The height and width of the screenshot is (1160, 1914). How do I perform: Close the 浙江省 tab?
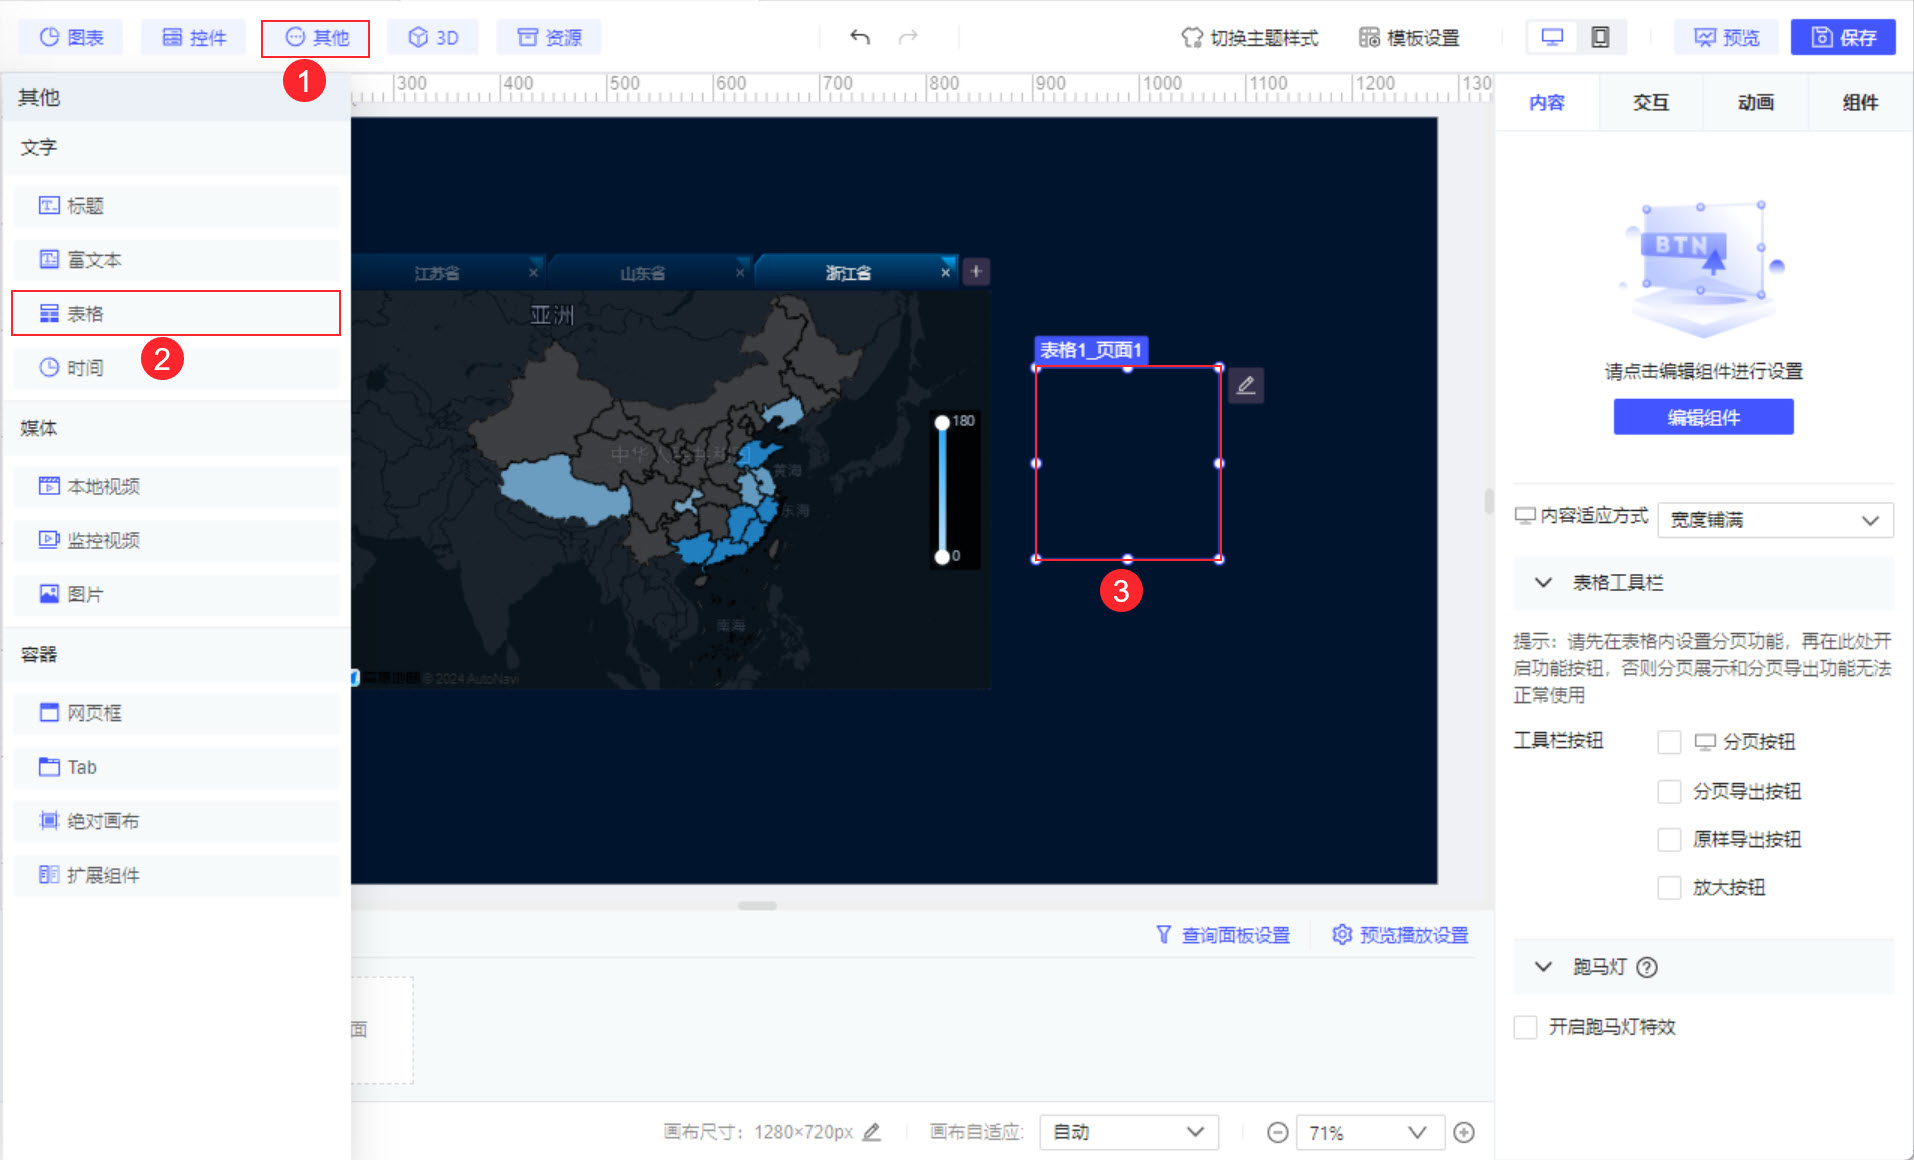(x=945, y=272)
